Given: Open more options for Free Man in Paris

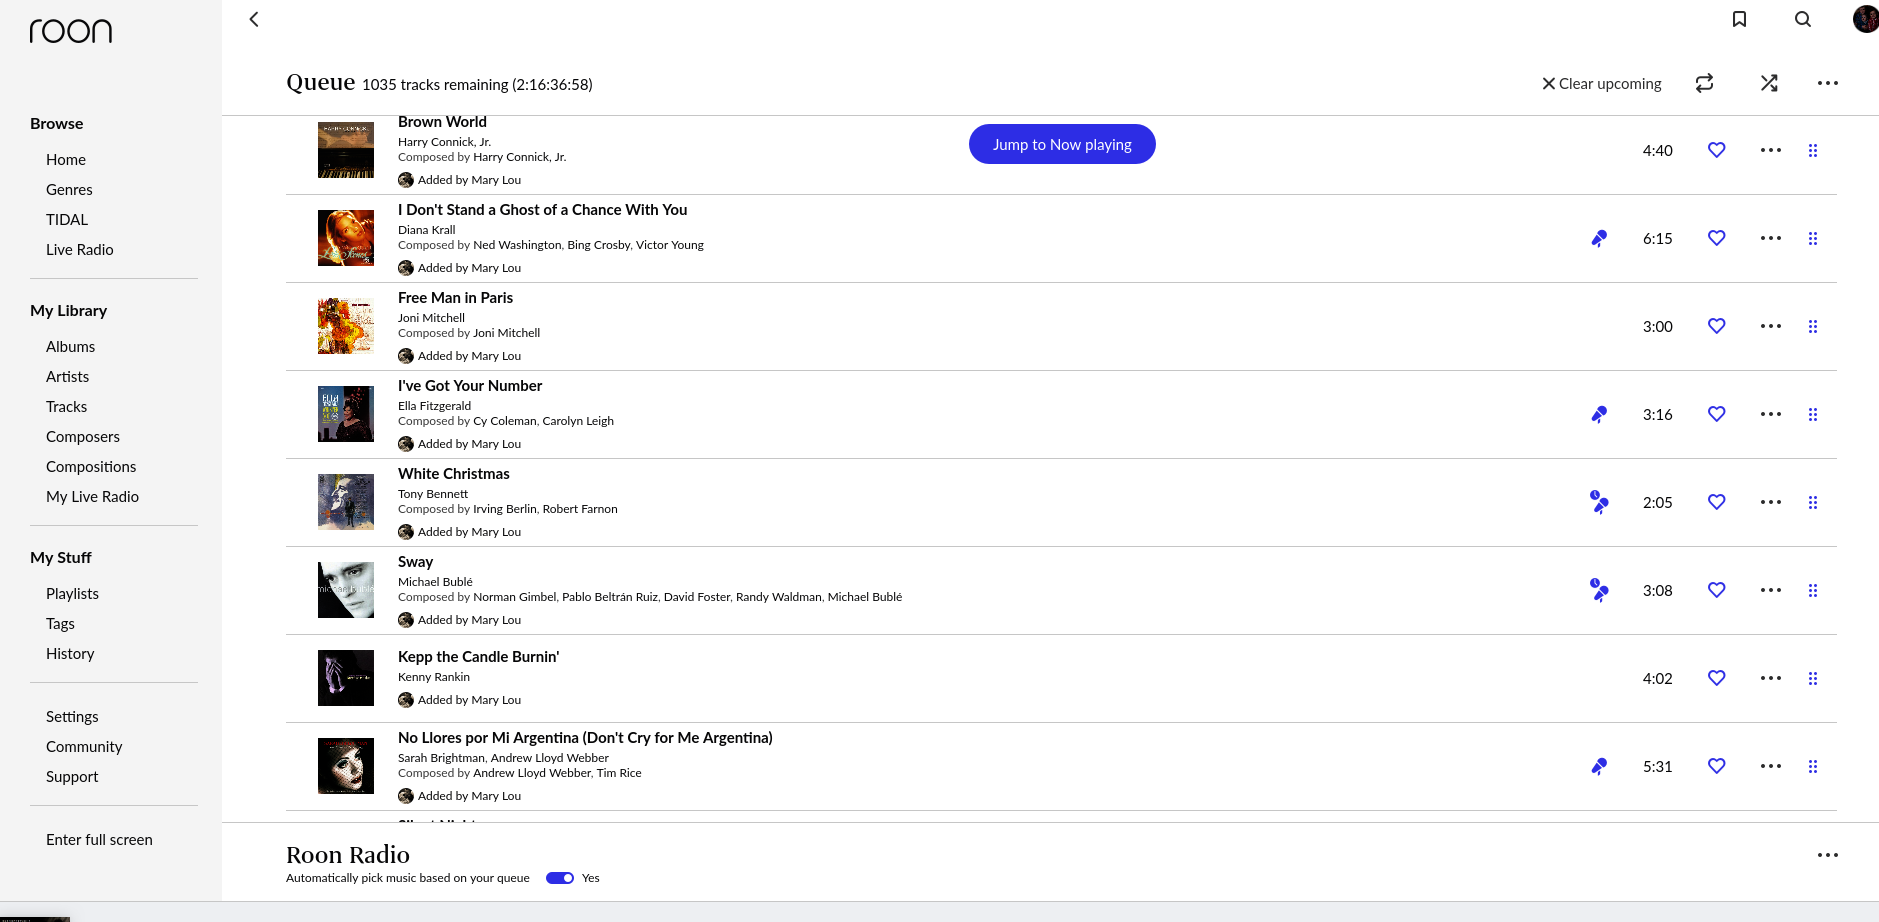Looking at the screenshot, I should click(1771, 326).
